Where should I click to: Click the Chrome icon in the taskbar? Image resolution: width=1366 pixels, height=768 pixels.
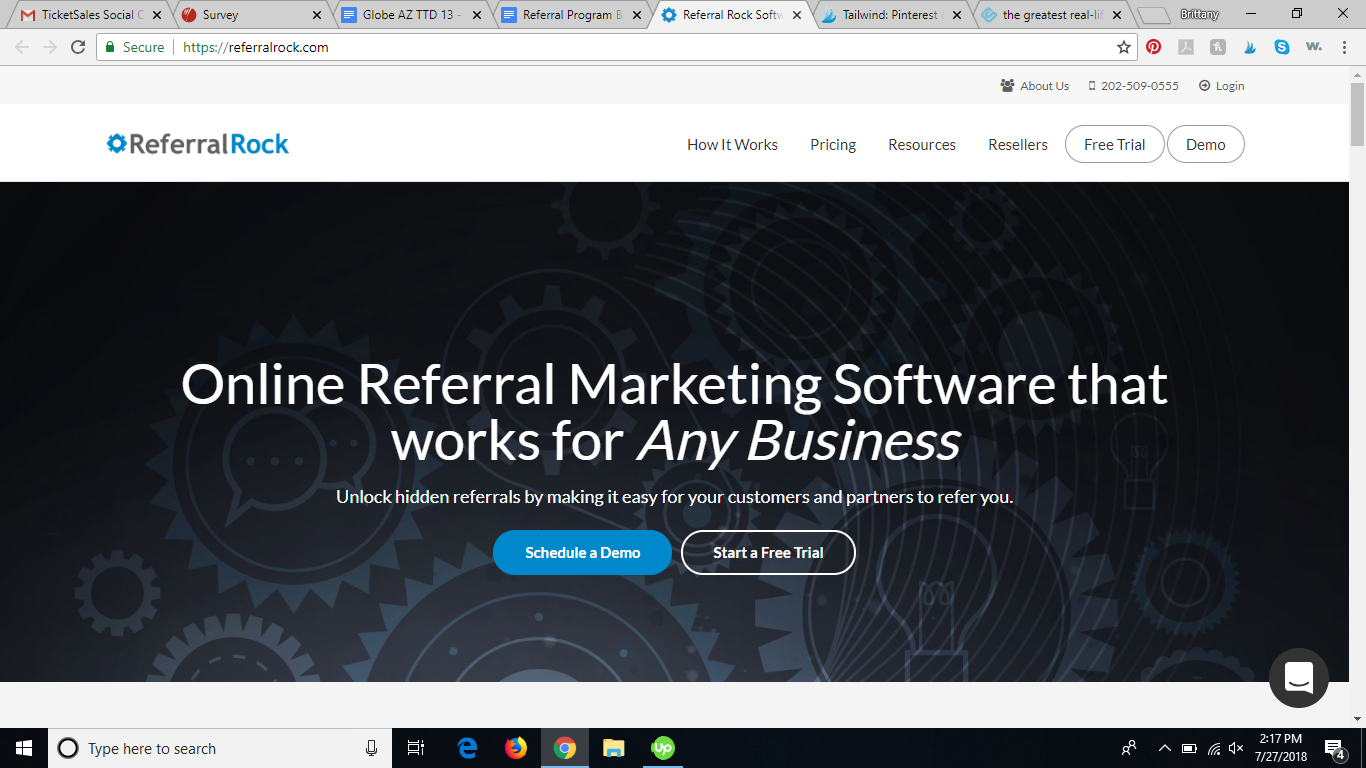pos(565,748)
